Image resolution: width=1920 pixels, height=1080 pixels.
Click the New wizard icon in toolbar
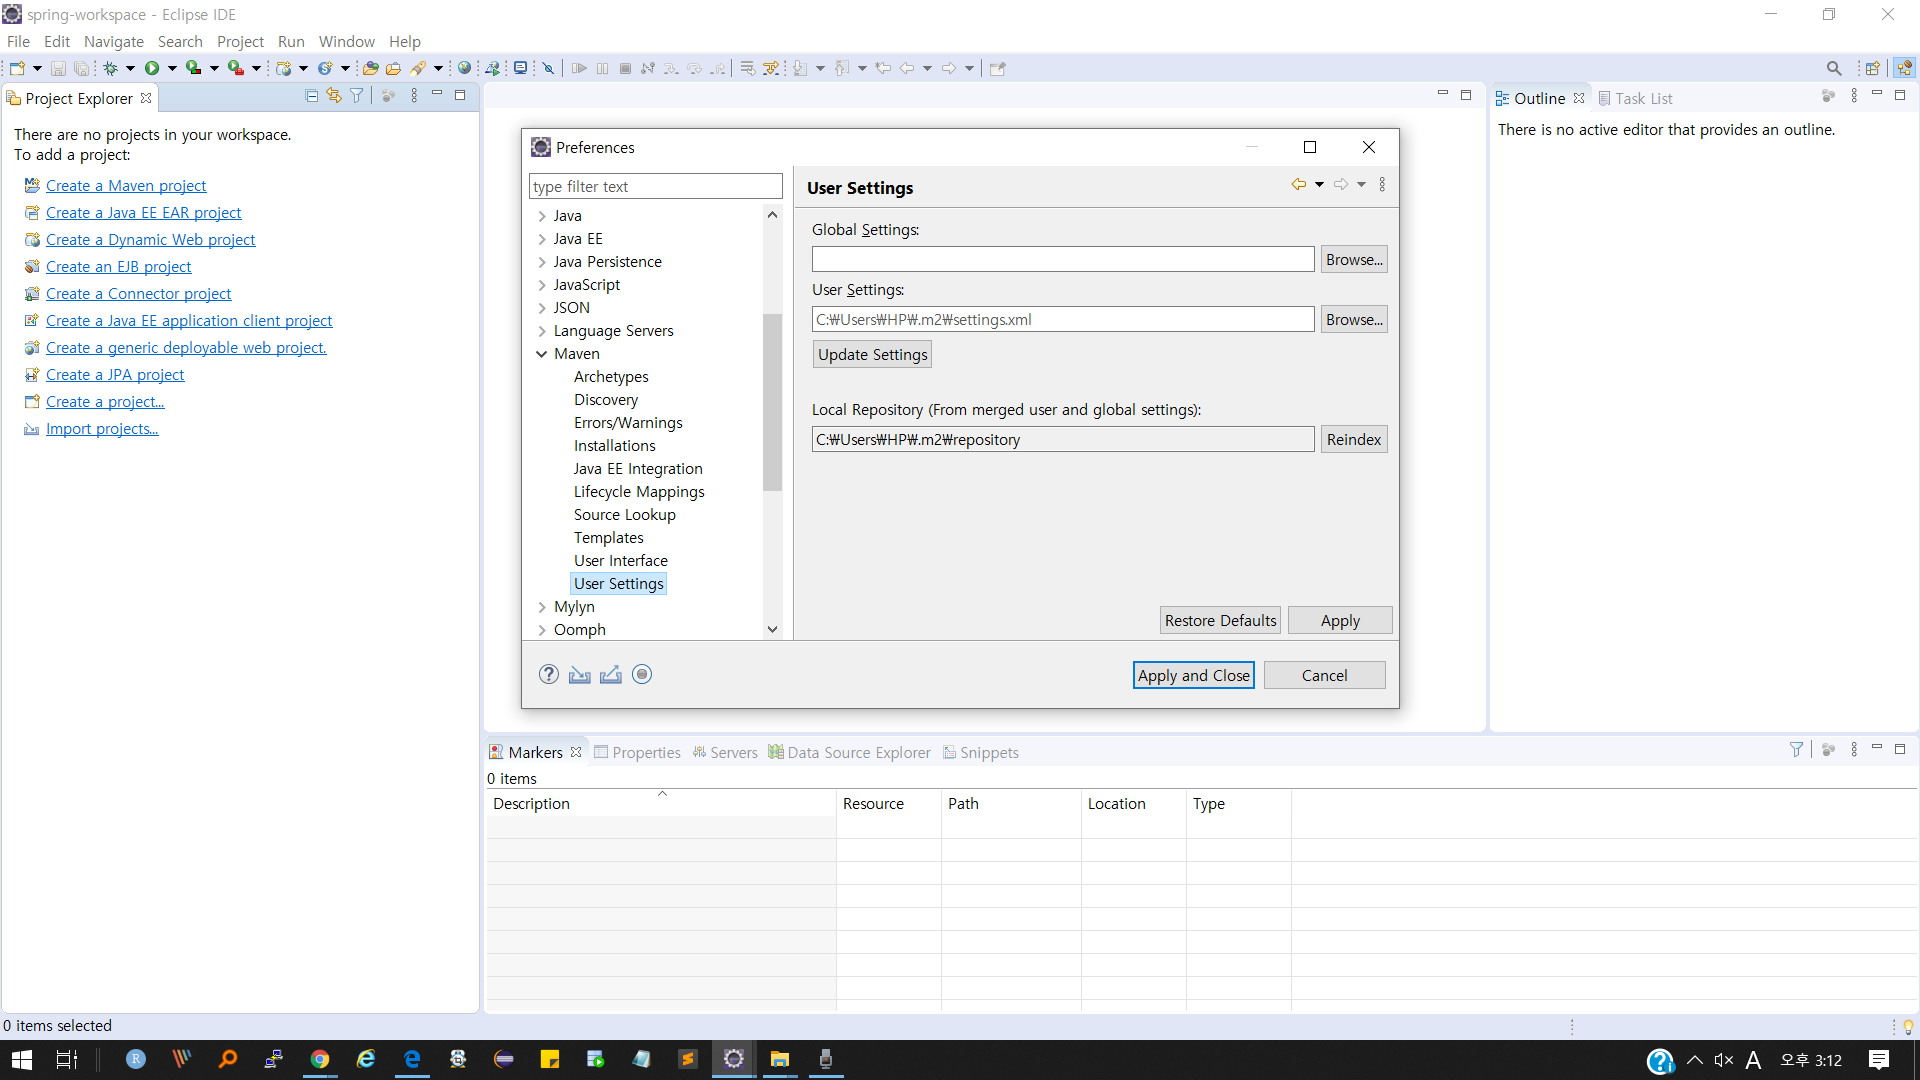coord(17,68)
